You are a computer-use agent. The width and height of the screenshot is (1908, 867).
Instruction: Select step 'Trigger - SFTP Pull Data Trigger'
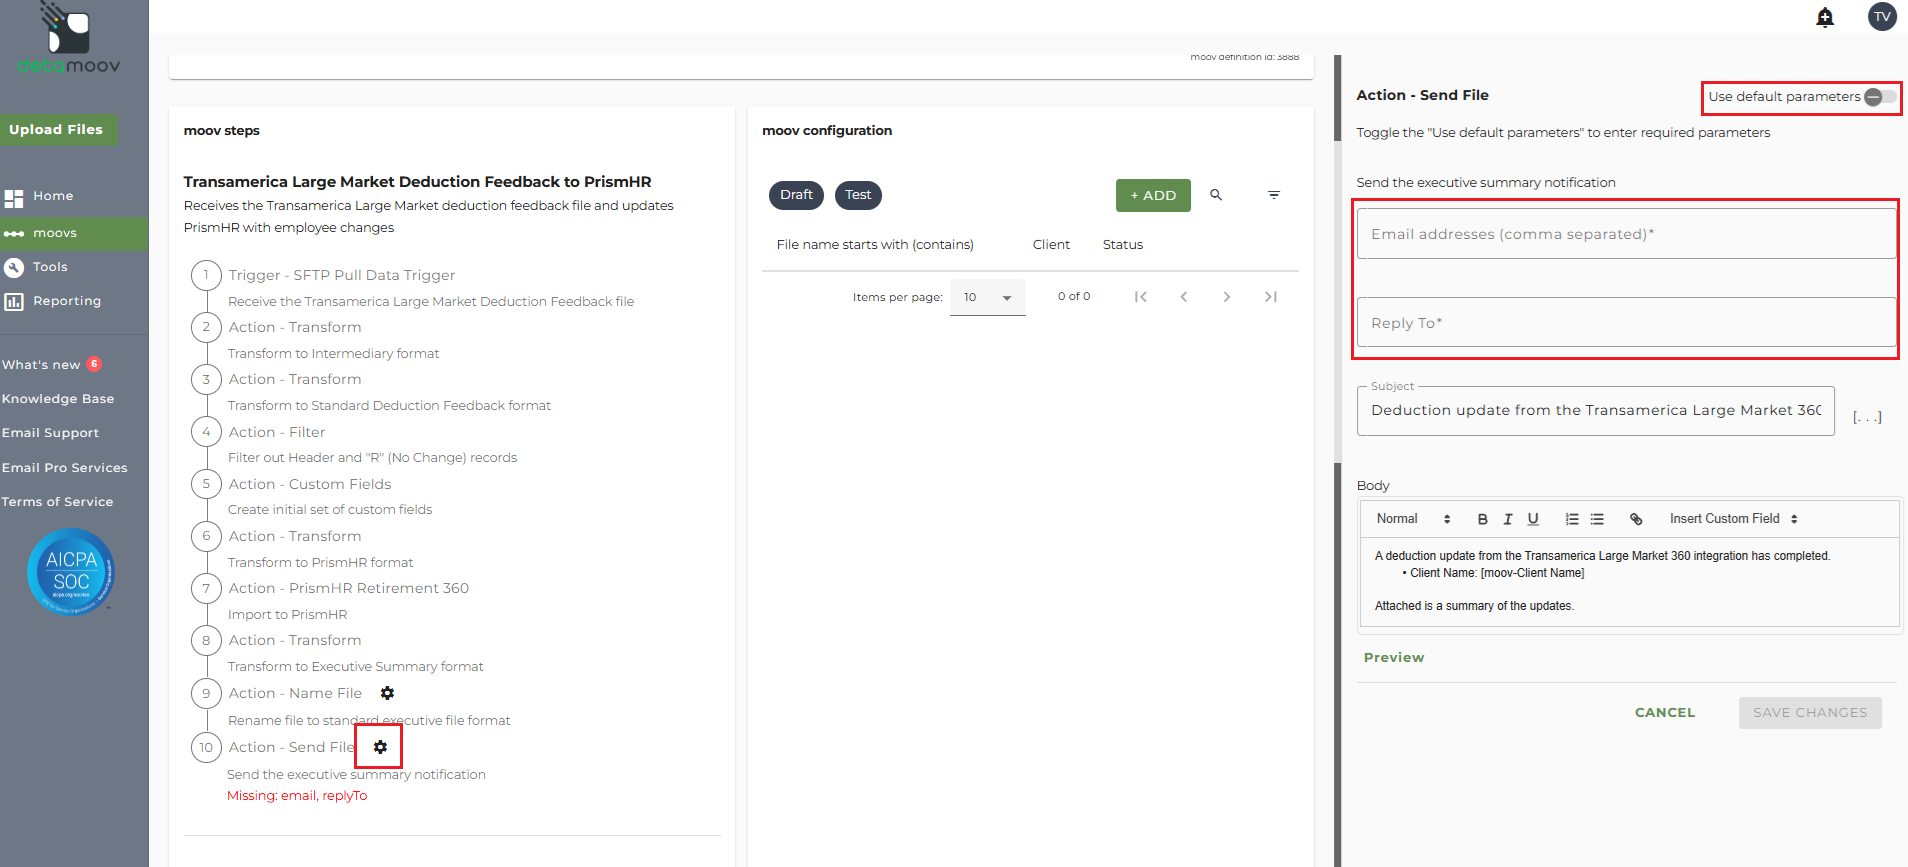[x=342, y=275]
